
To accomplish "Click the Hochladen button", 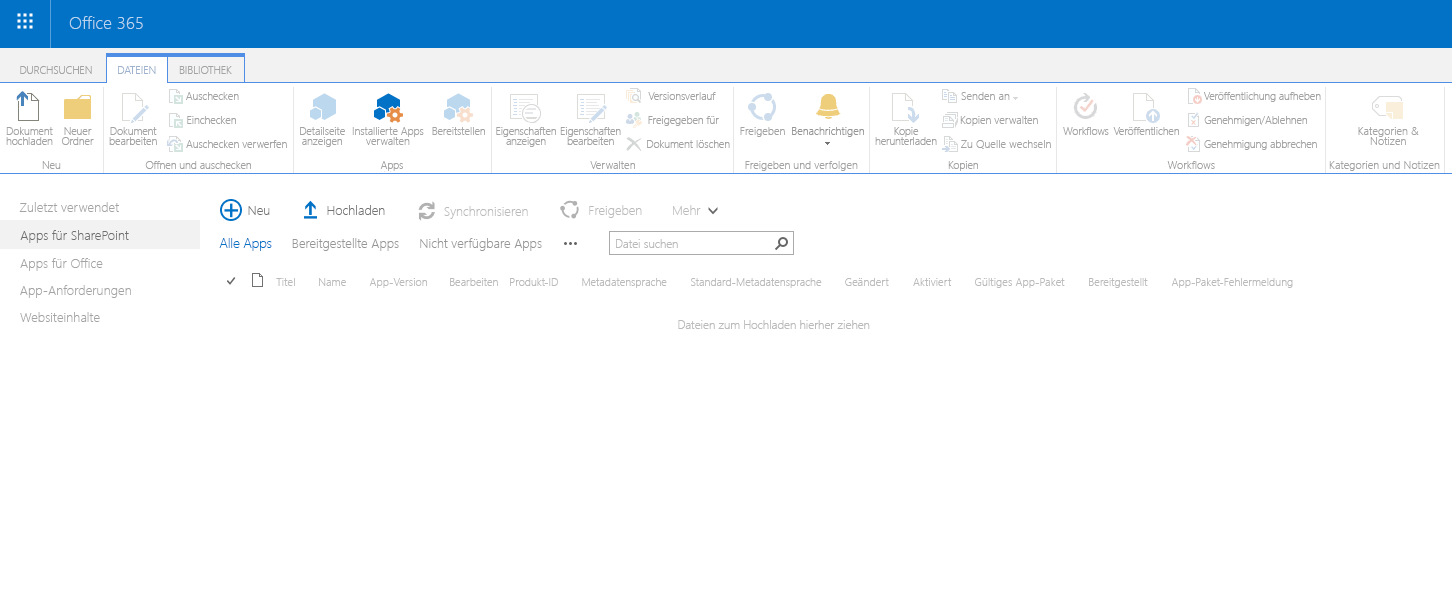I will (x=344, y=210).
